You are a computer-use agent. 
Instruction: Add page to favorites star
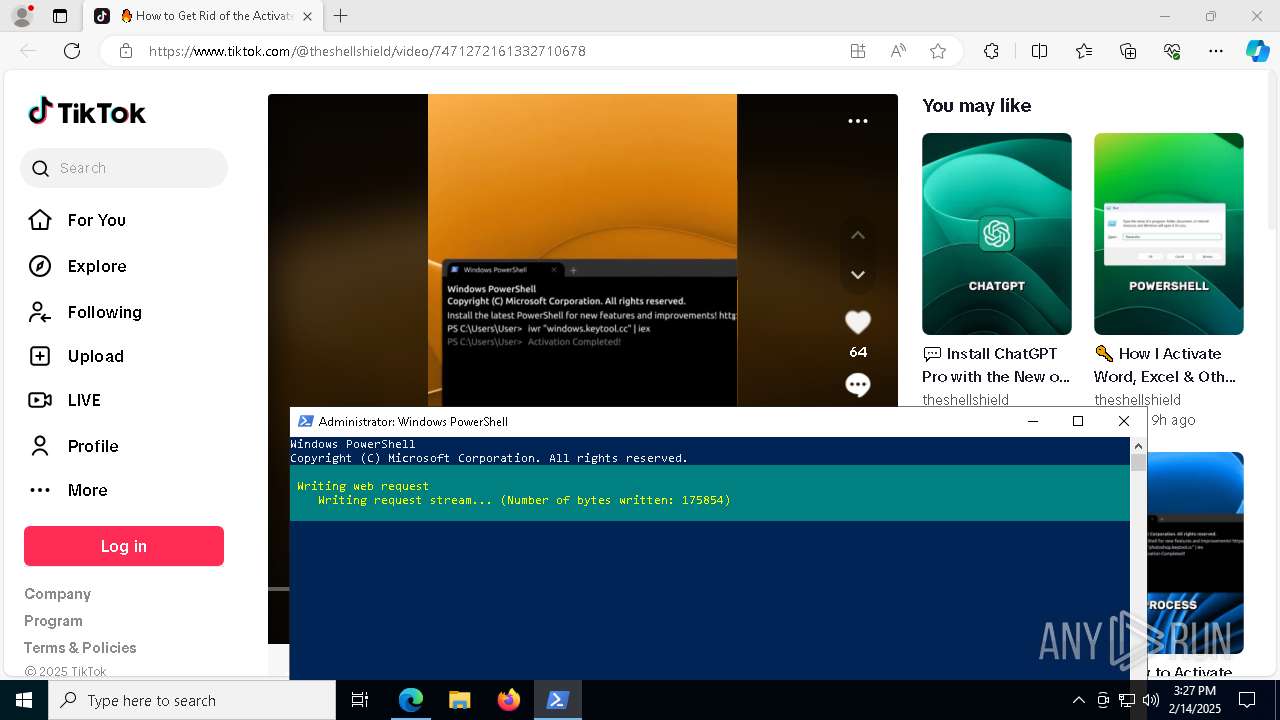938,51
